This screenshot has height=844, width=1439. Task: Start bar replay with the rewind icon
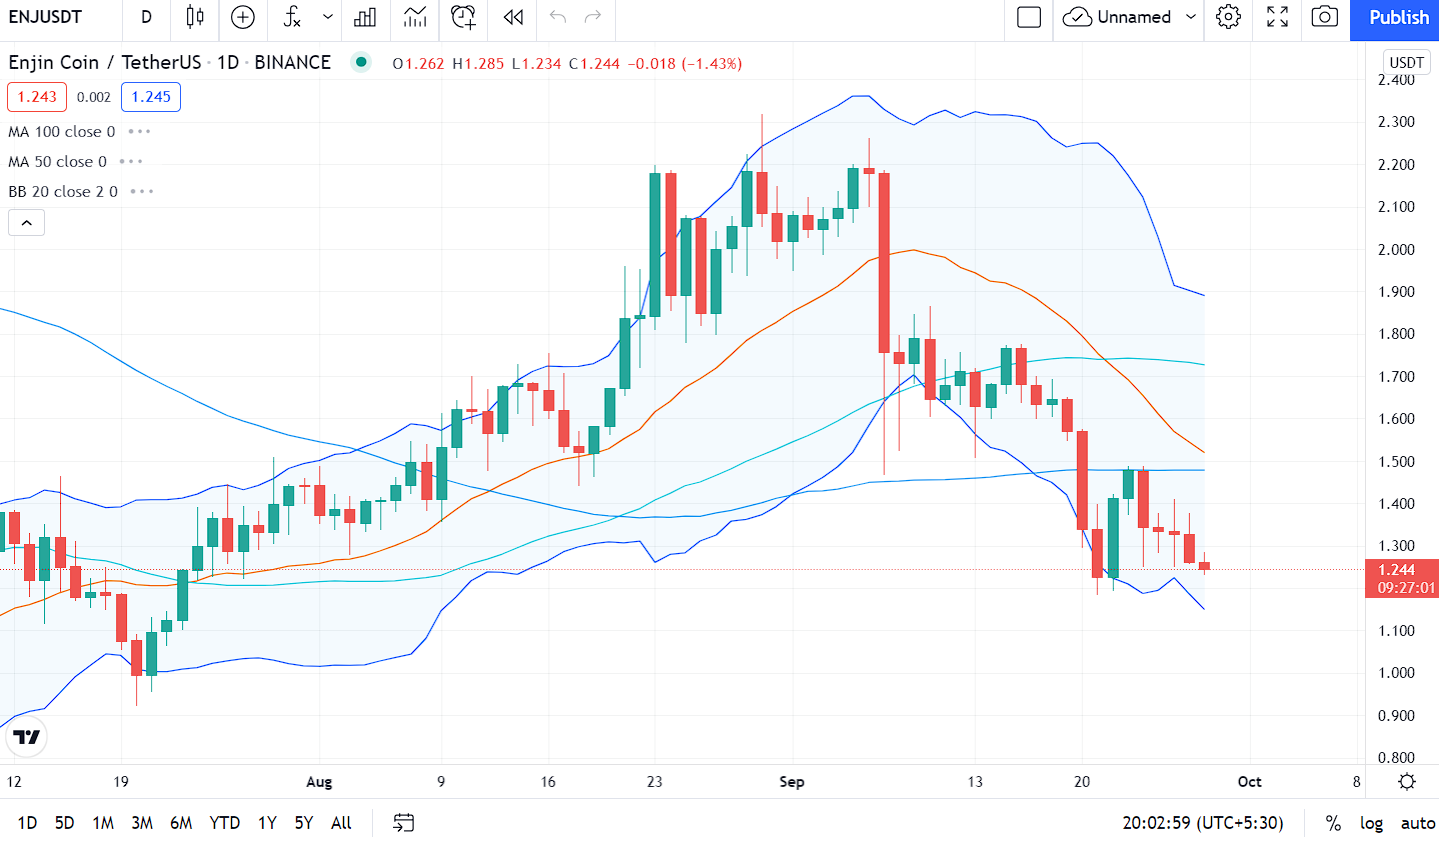(x=514, y=17)
